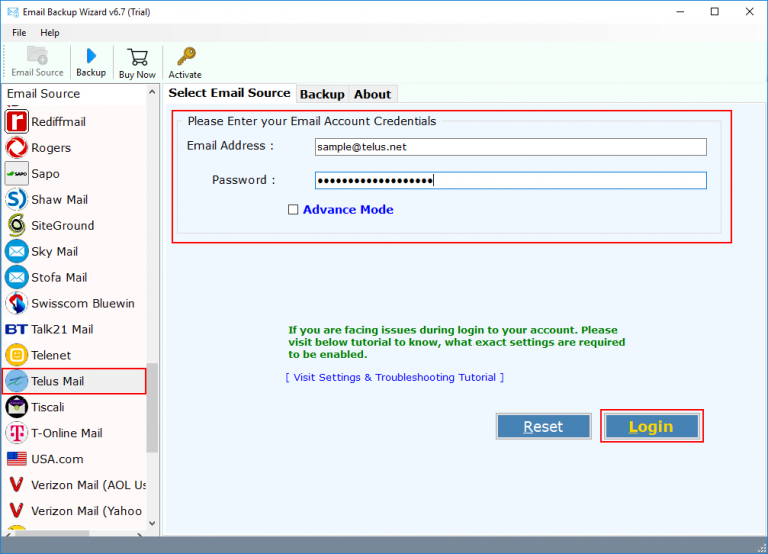Click the source list scroll-down arrow

click(152, 523)
